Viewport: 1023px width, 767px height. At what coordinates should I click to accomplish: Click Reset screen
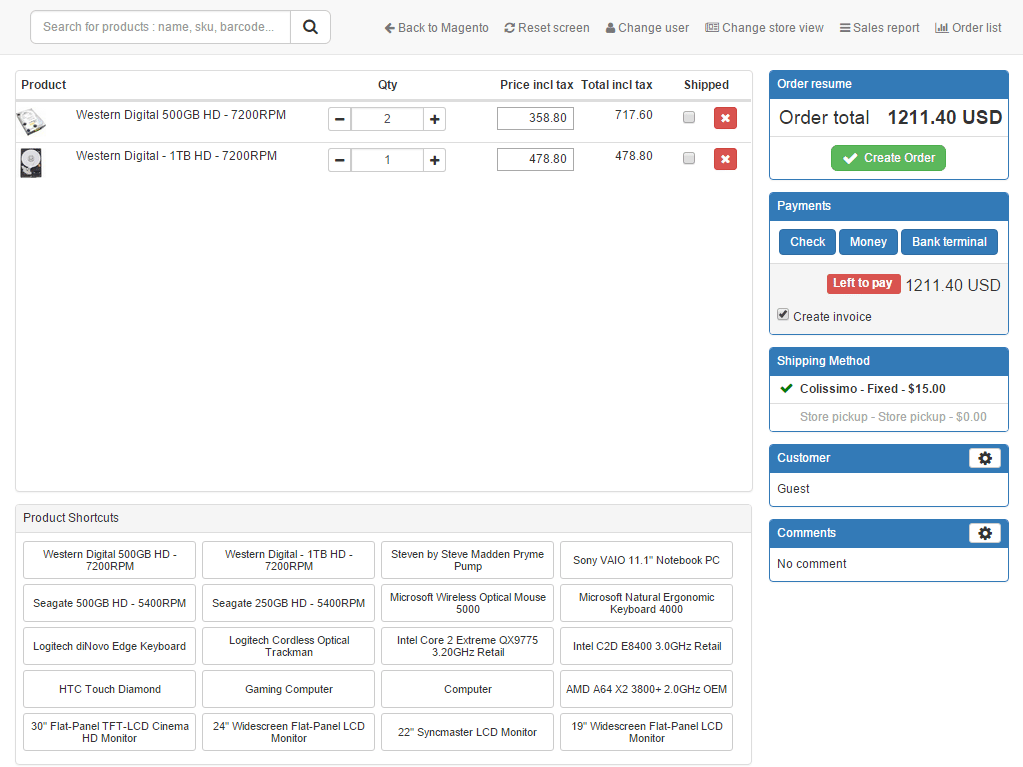click(x=547, y=27)
